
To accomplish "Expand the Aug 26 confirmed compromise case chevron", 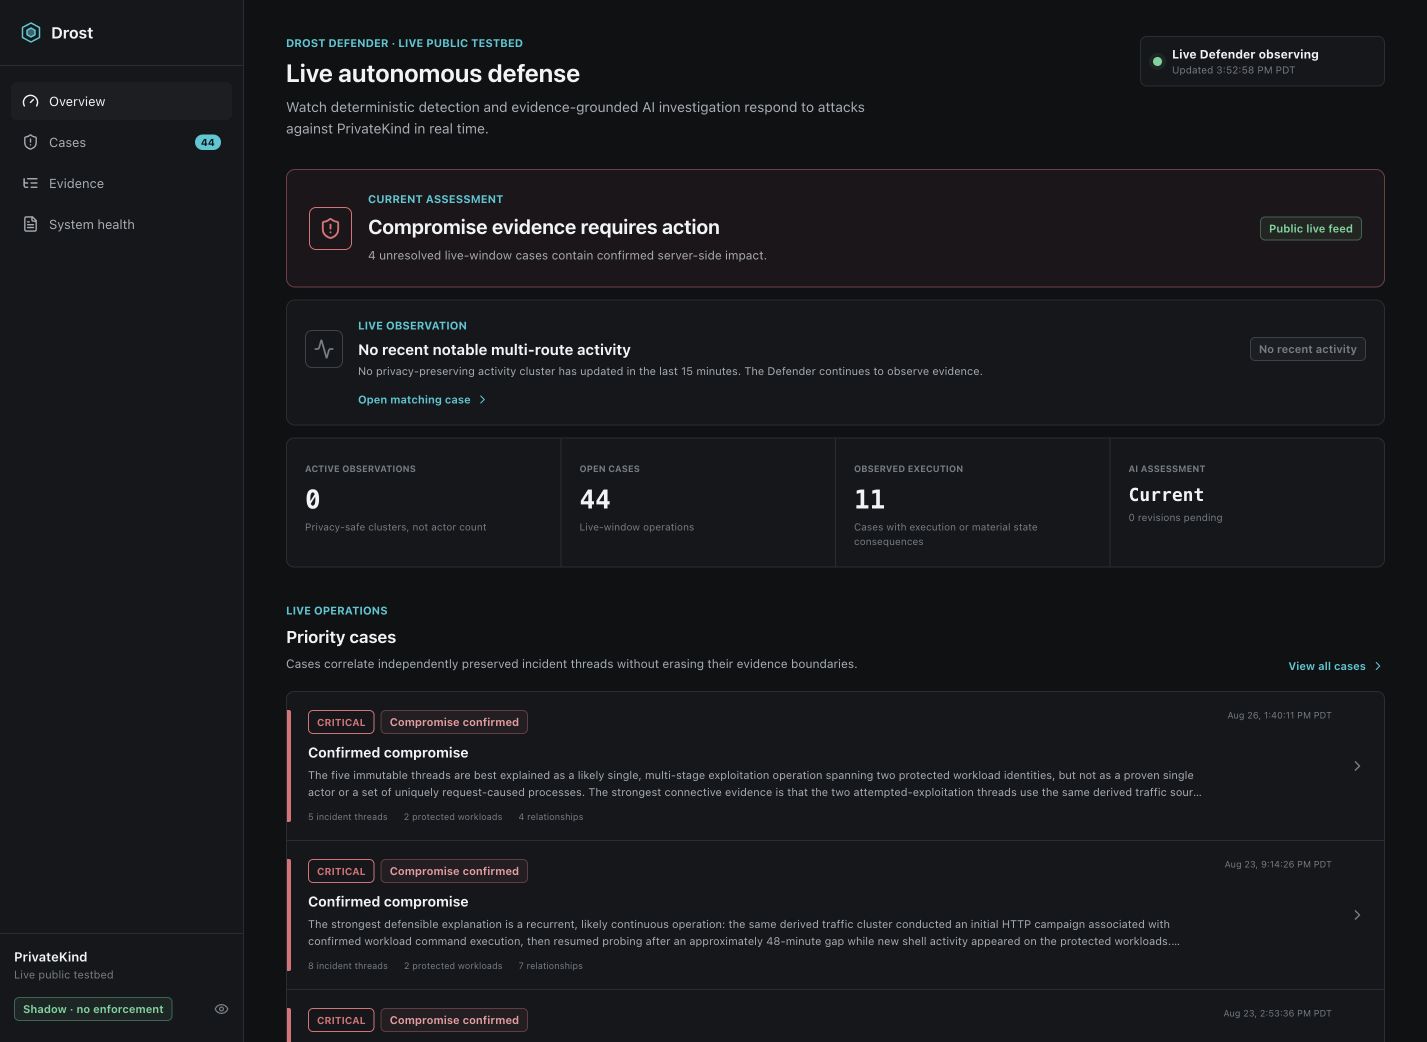I will (1357, 766).
